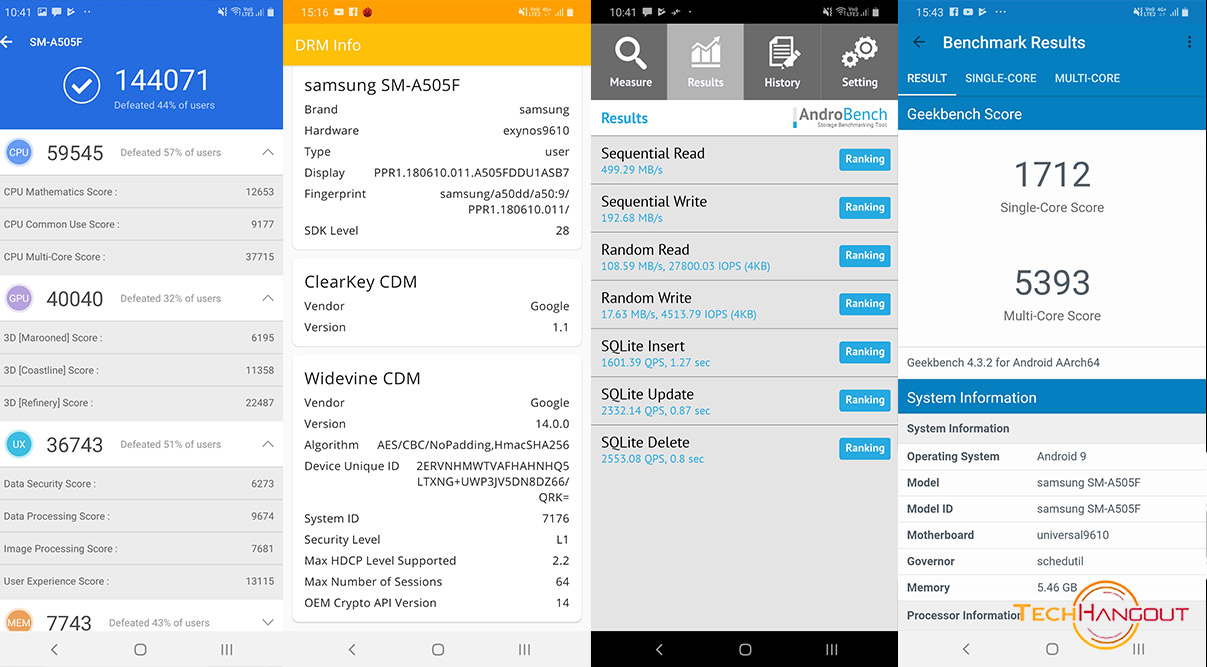The width and height of the screenshot is (1207, 667).
Task: Open the Geekbench three-dot overflow menu
Action: coord(1189,42)
